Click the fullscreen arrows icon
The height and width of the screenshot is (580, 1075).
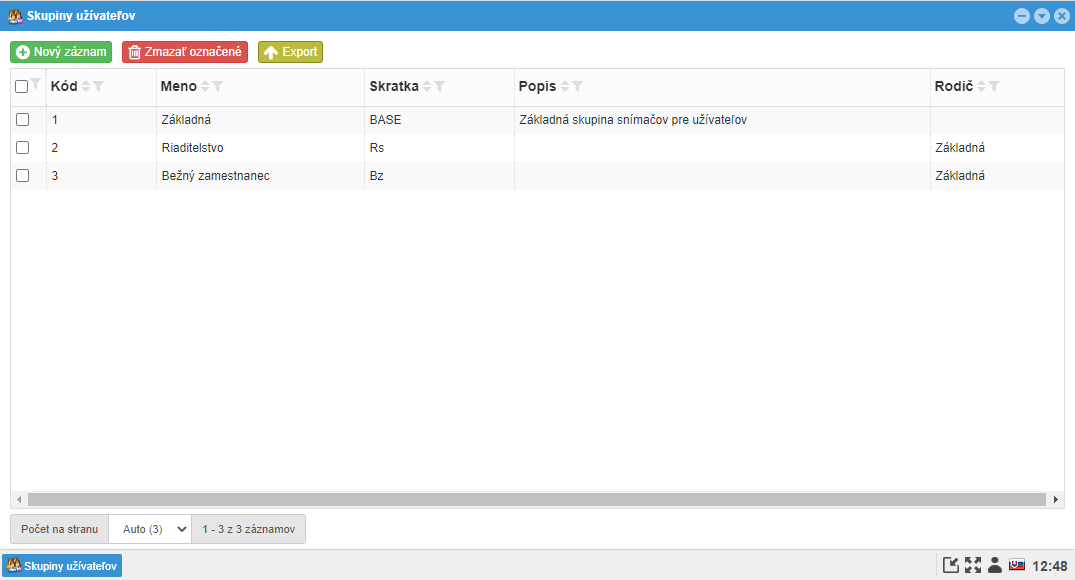coord(973,565)
